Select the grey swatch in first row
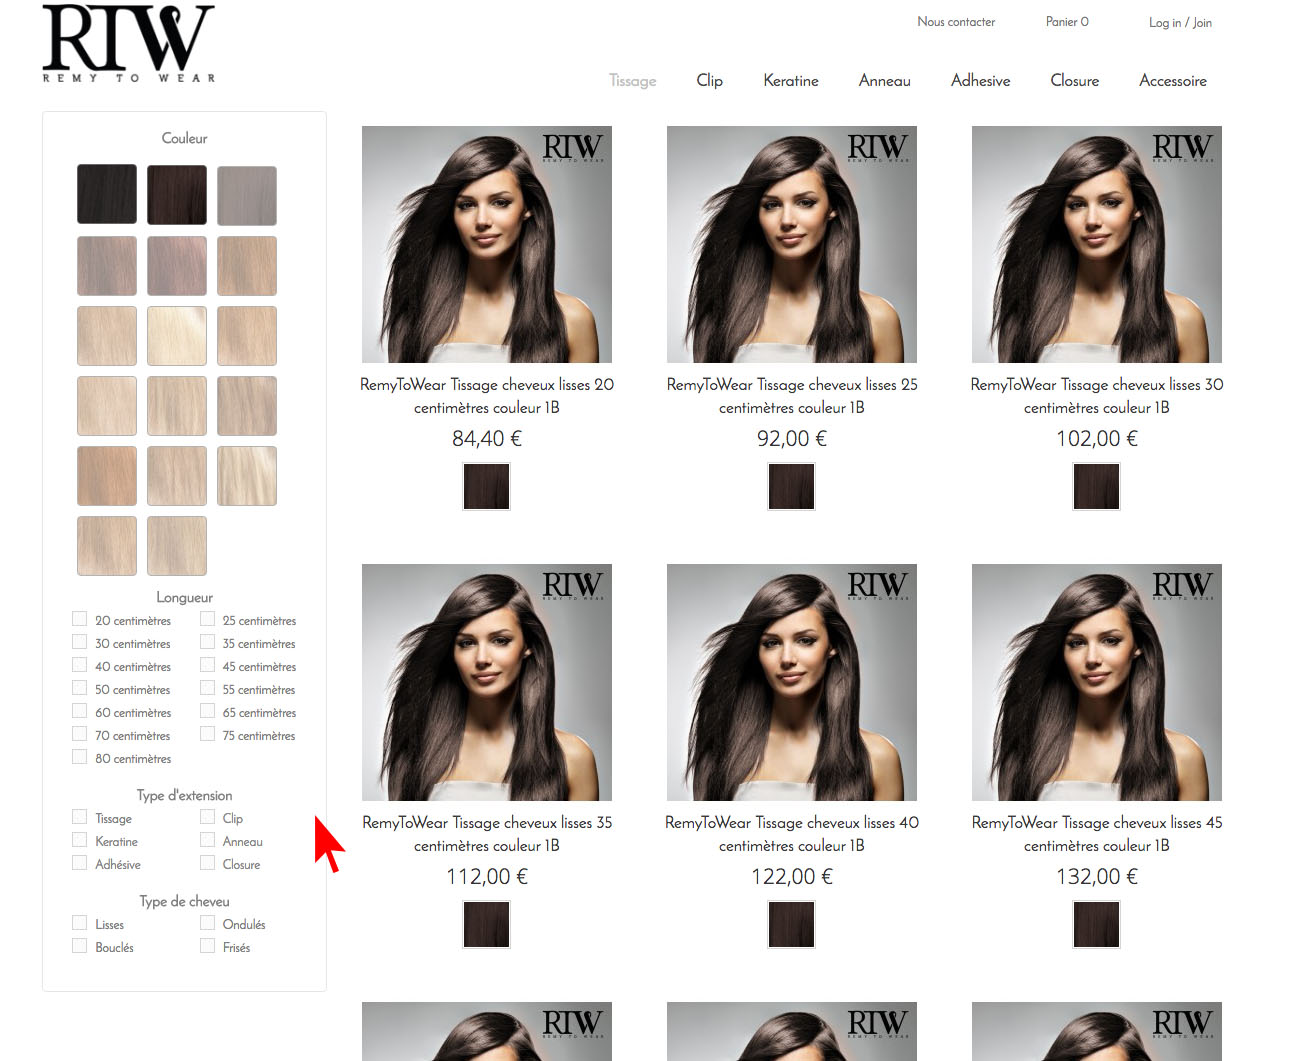 click(247, 194)
